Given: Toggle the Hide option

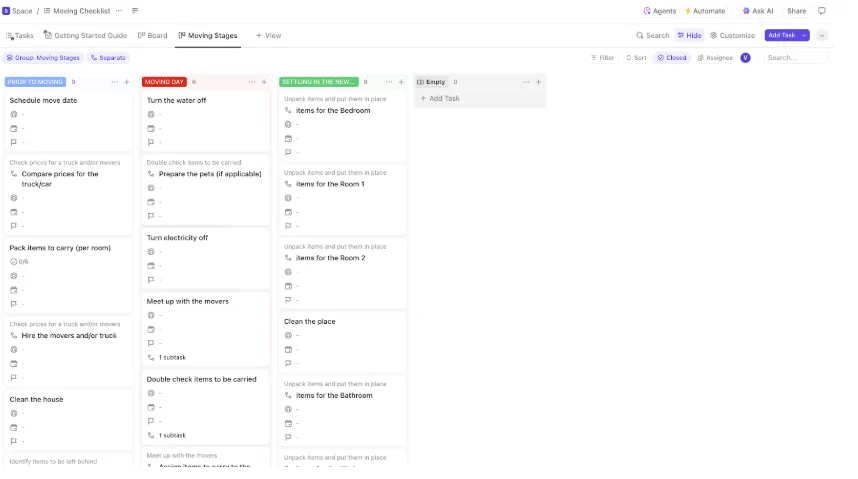Looking at the screenshot, I should 689,36.
